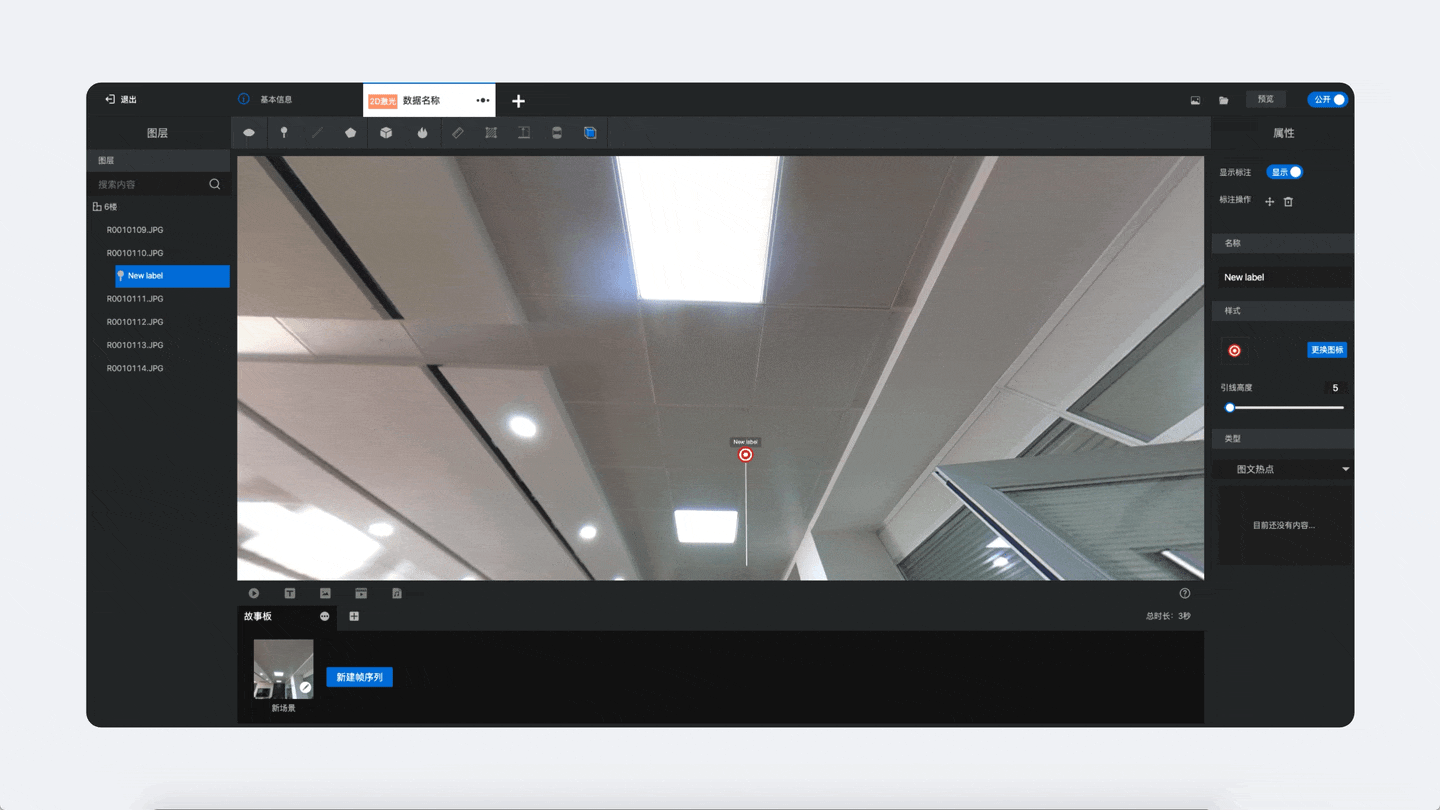Select the line drawing tool
Image resolution: width=1440 pixels, height=810 pixels.
pos(317,133)
